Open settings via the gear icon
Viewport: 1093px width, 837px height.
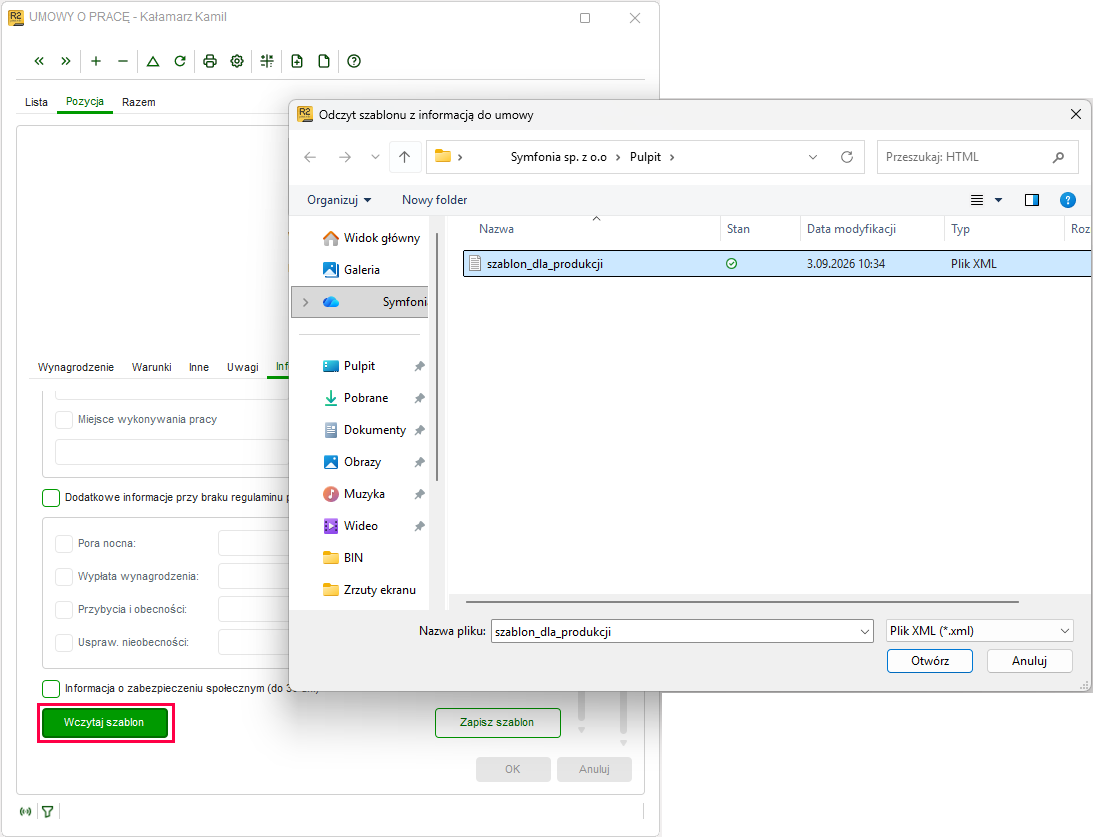point(237,61)
